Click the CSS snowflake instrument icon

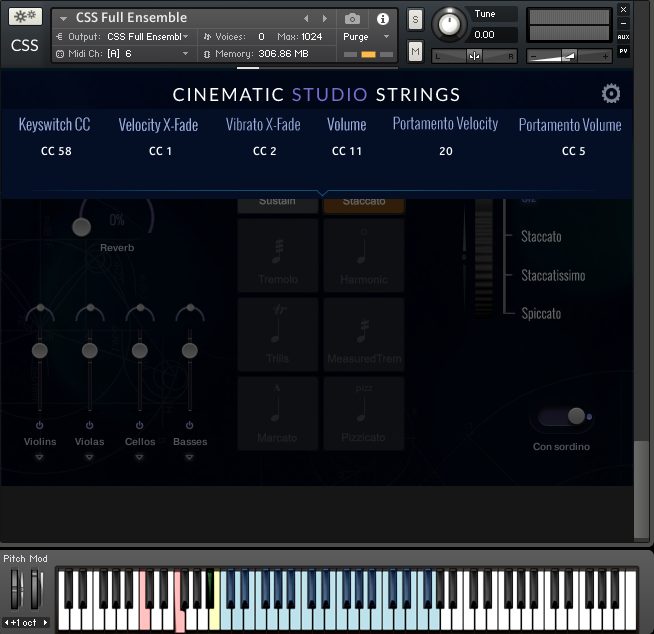[x=25, y=17]
